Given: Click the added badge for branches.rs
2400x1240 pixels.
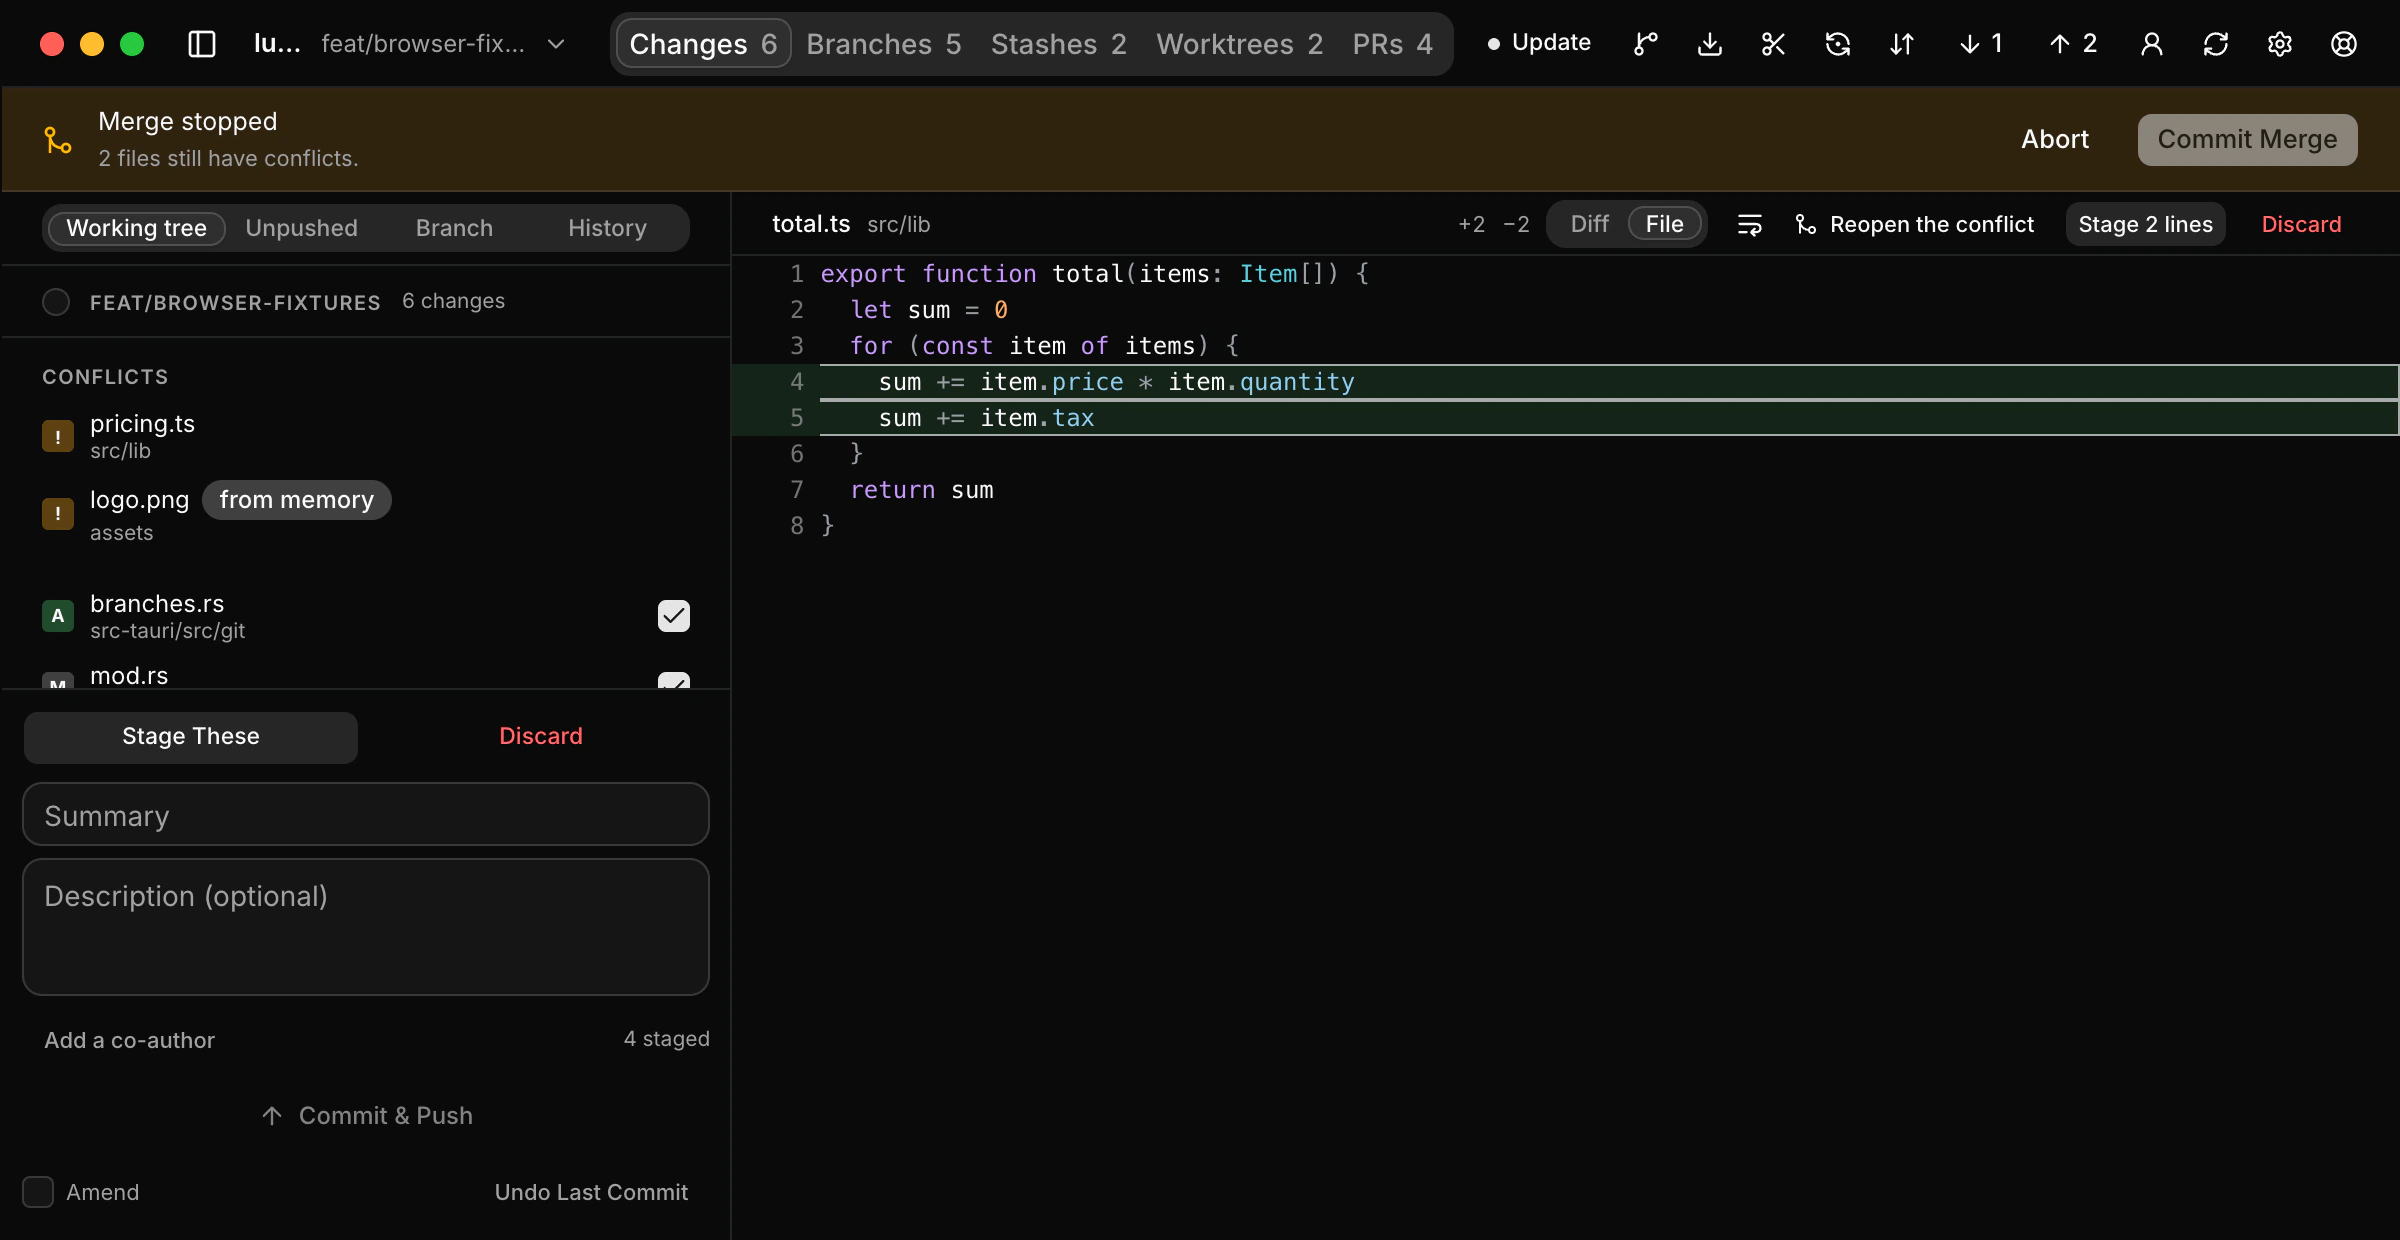Looking at the screenshot, I should pos(58,616).
